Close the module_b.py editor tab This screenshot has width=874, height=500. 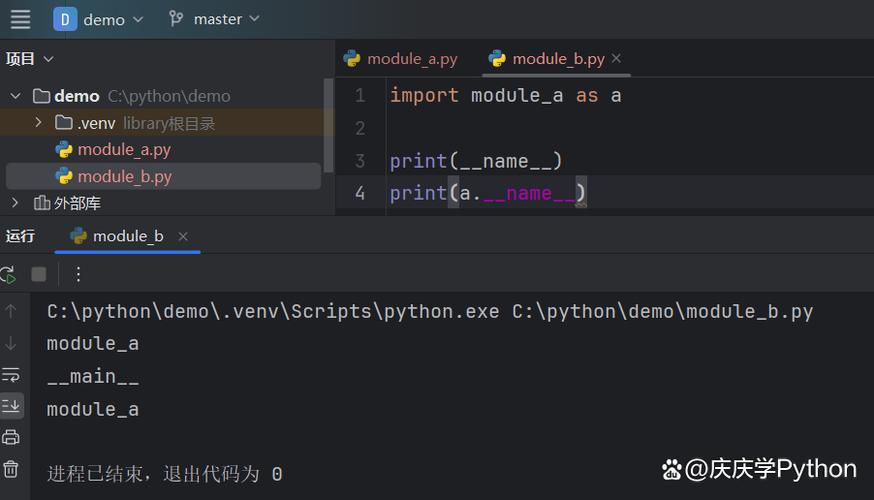pyautogui.click(x=616, y=58)
